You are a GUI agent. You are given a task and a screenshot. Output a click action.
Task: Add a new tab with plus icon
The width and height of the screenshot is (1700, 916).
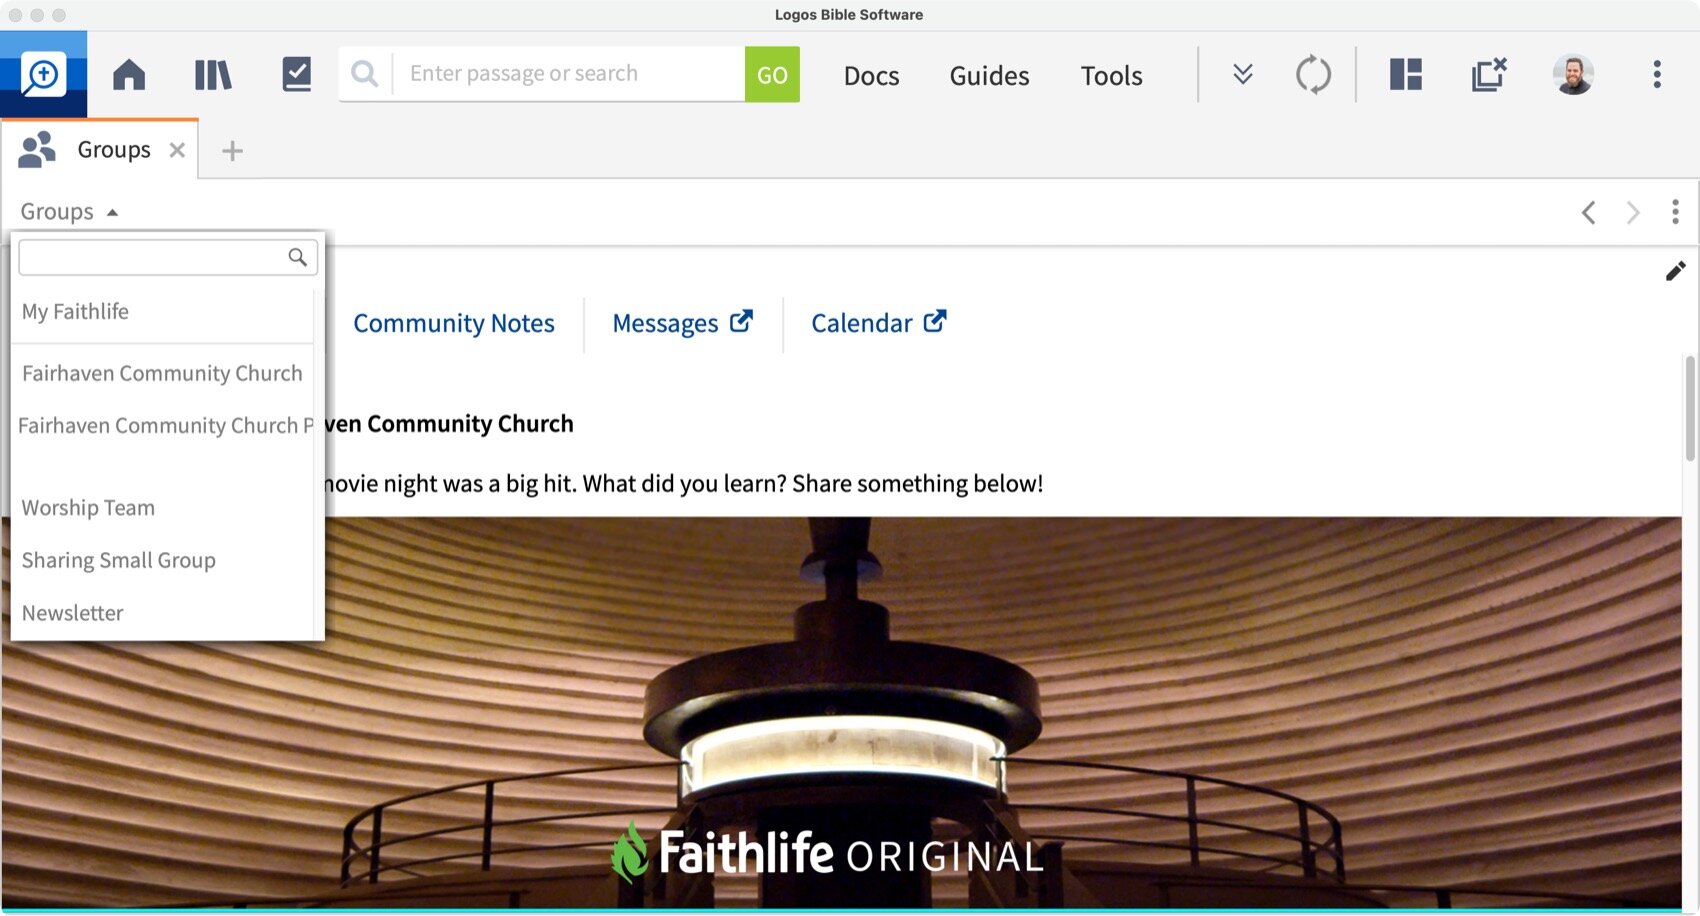pos(232,151)
